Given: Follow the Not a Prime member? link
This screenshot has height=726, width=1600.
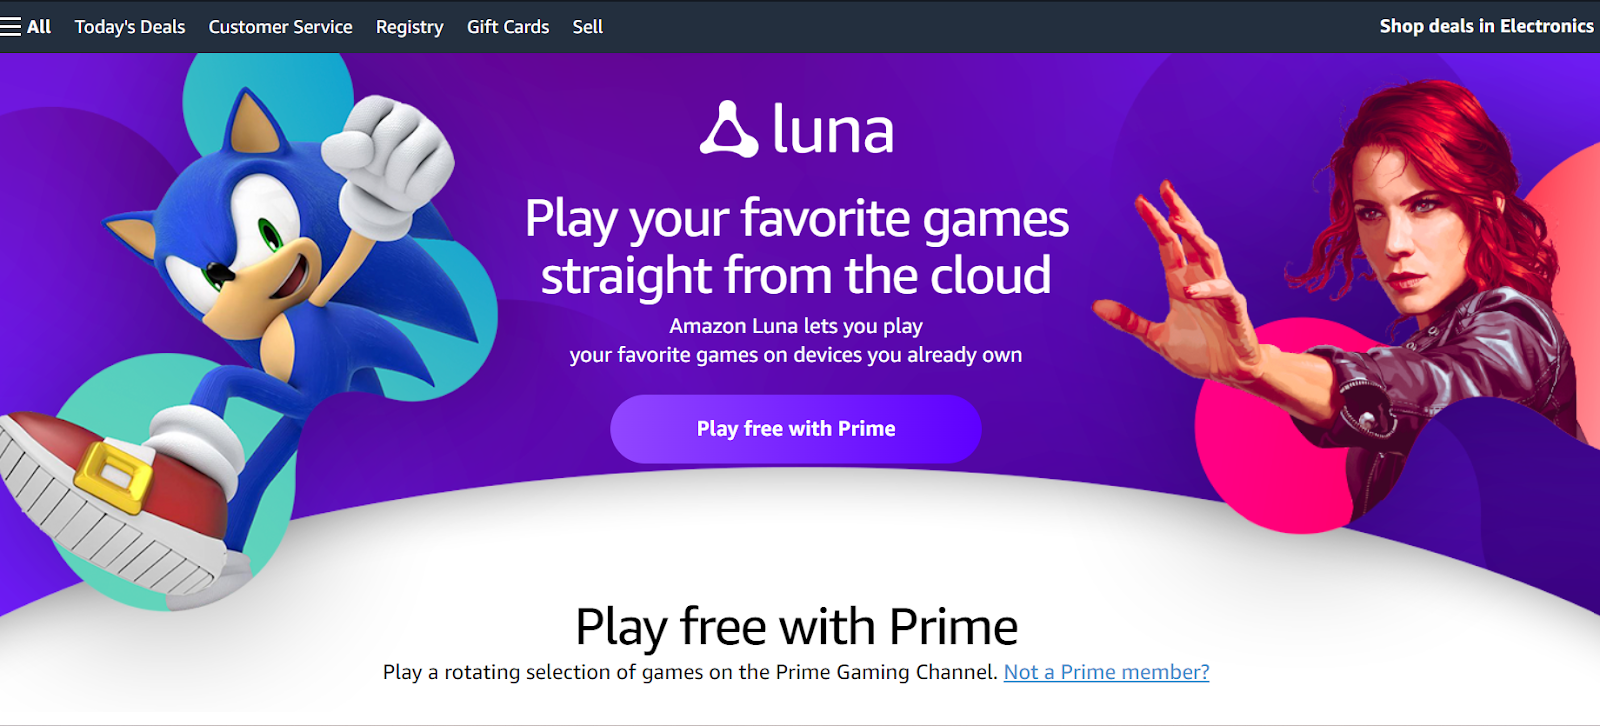Looking at the screenshot, I should 1106,672.
